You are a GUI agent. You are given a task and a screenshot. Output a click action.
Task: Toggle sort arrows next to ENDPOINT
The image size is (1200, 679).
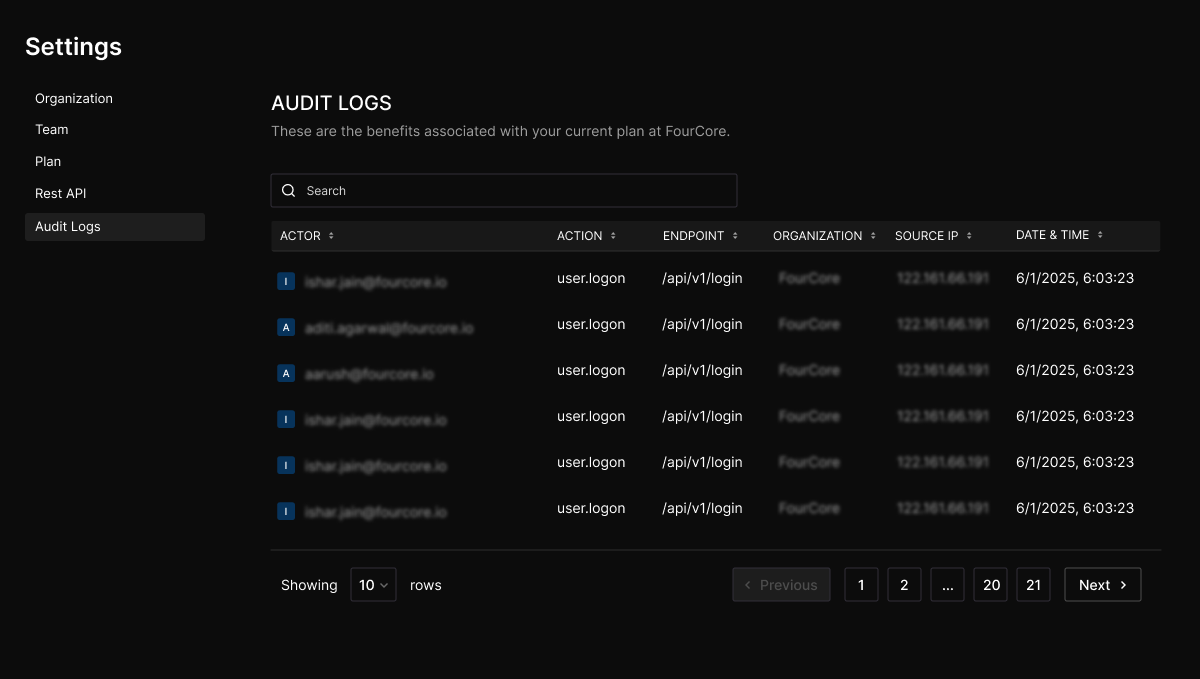735,236
